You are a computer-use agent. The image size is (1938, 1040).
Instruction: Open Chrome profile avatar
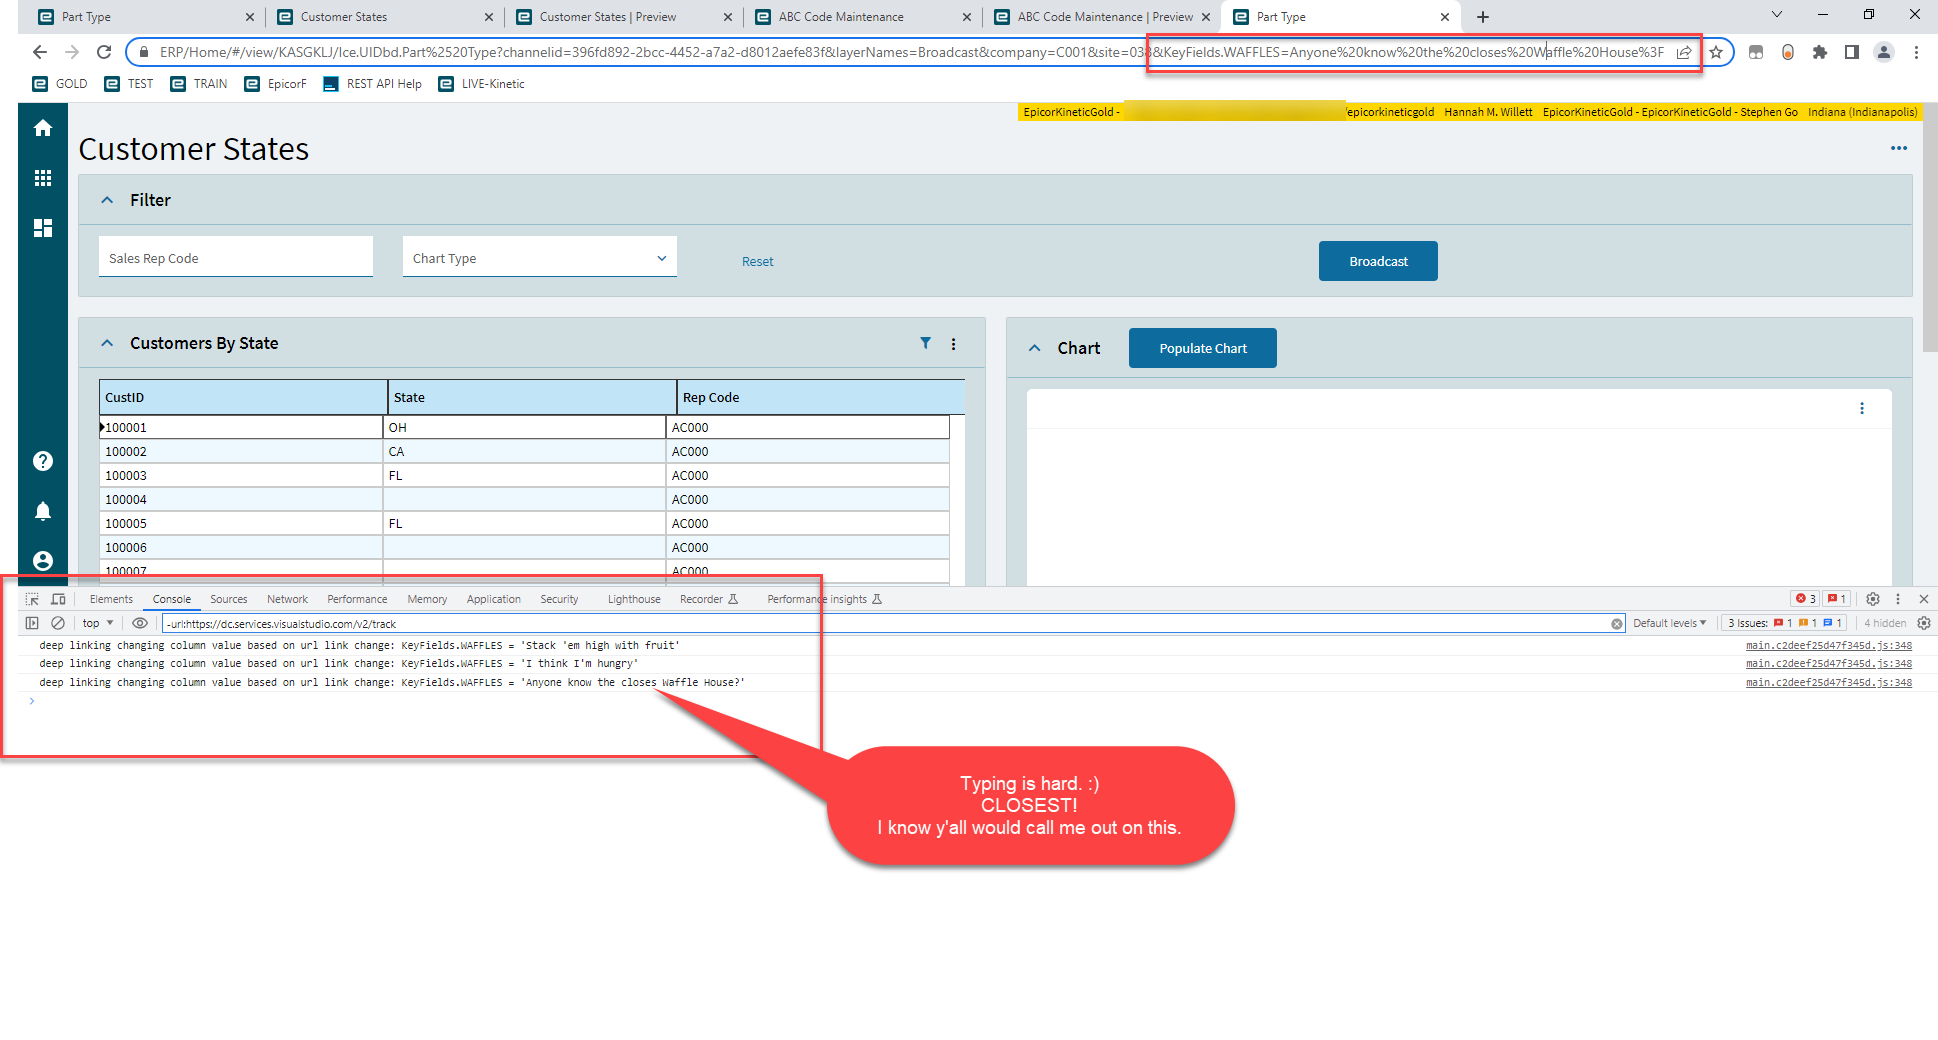(1884, 52)
